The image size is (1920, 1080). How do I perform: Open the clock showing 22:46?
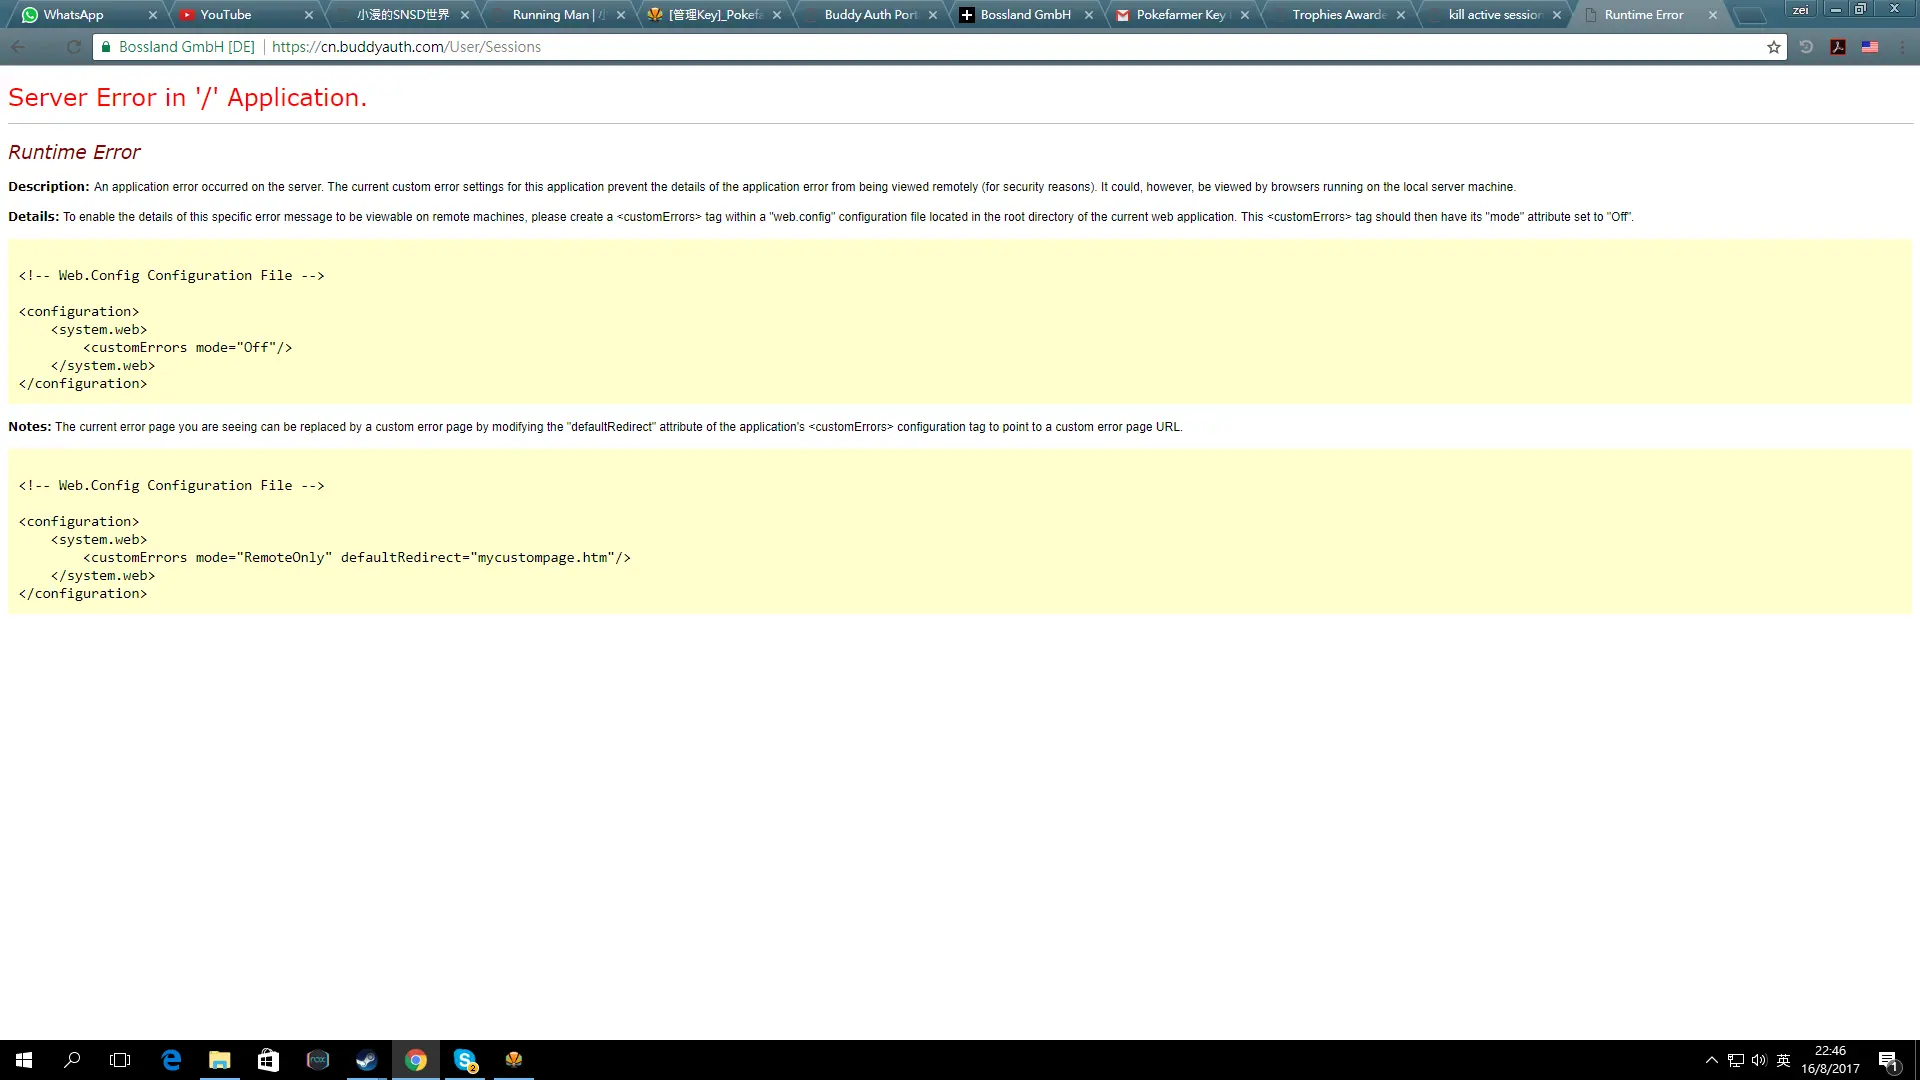click(x=1830, y=1060)
